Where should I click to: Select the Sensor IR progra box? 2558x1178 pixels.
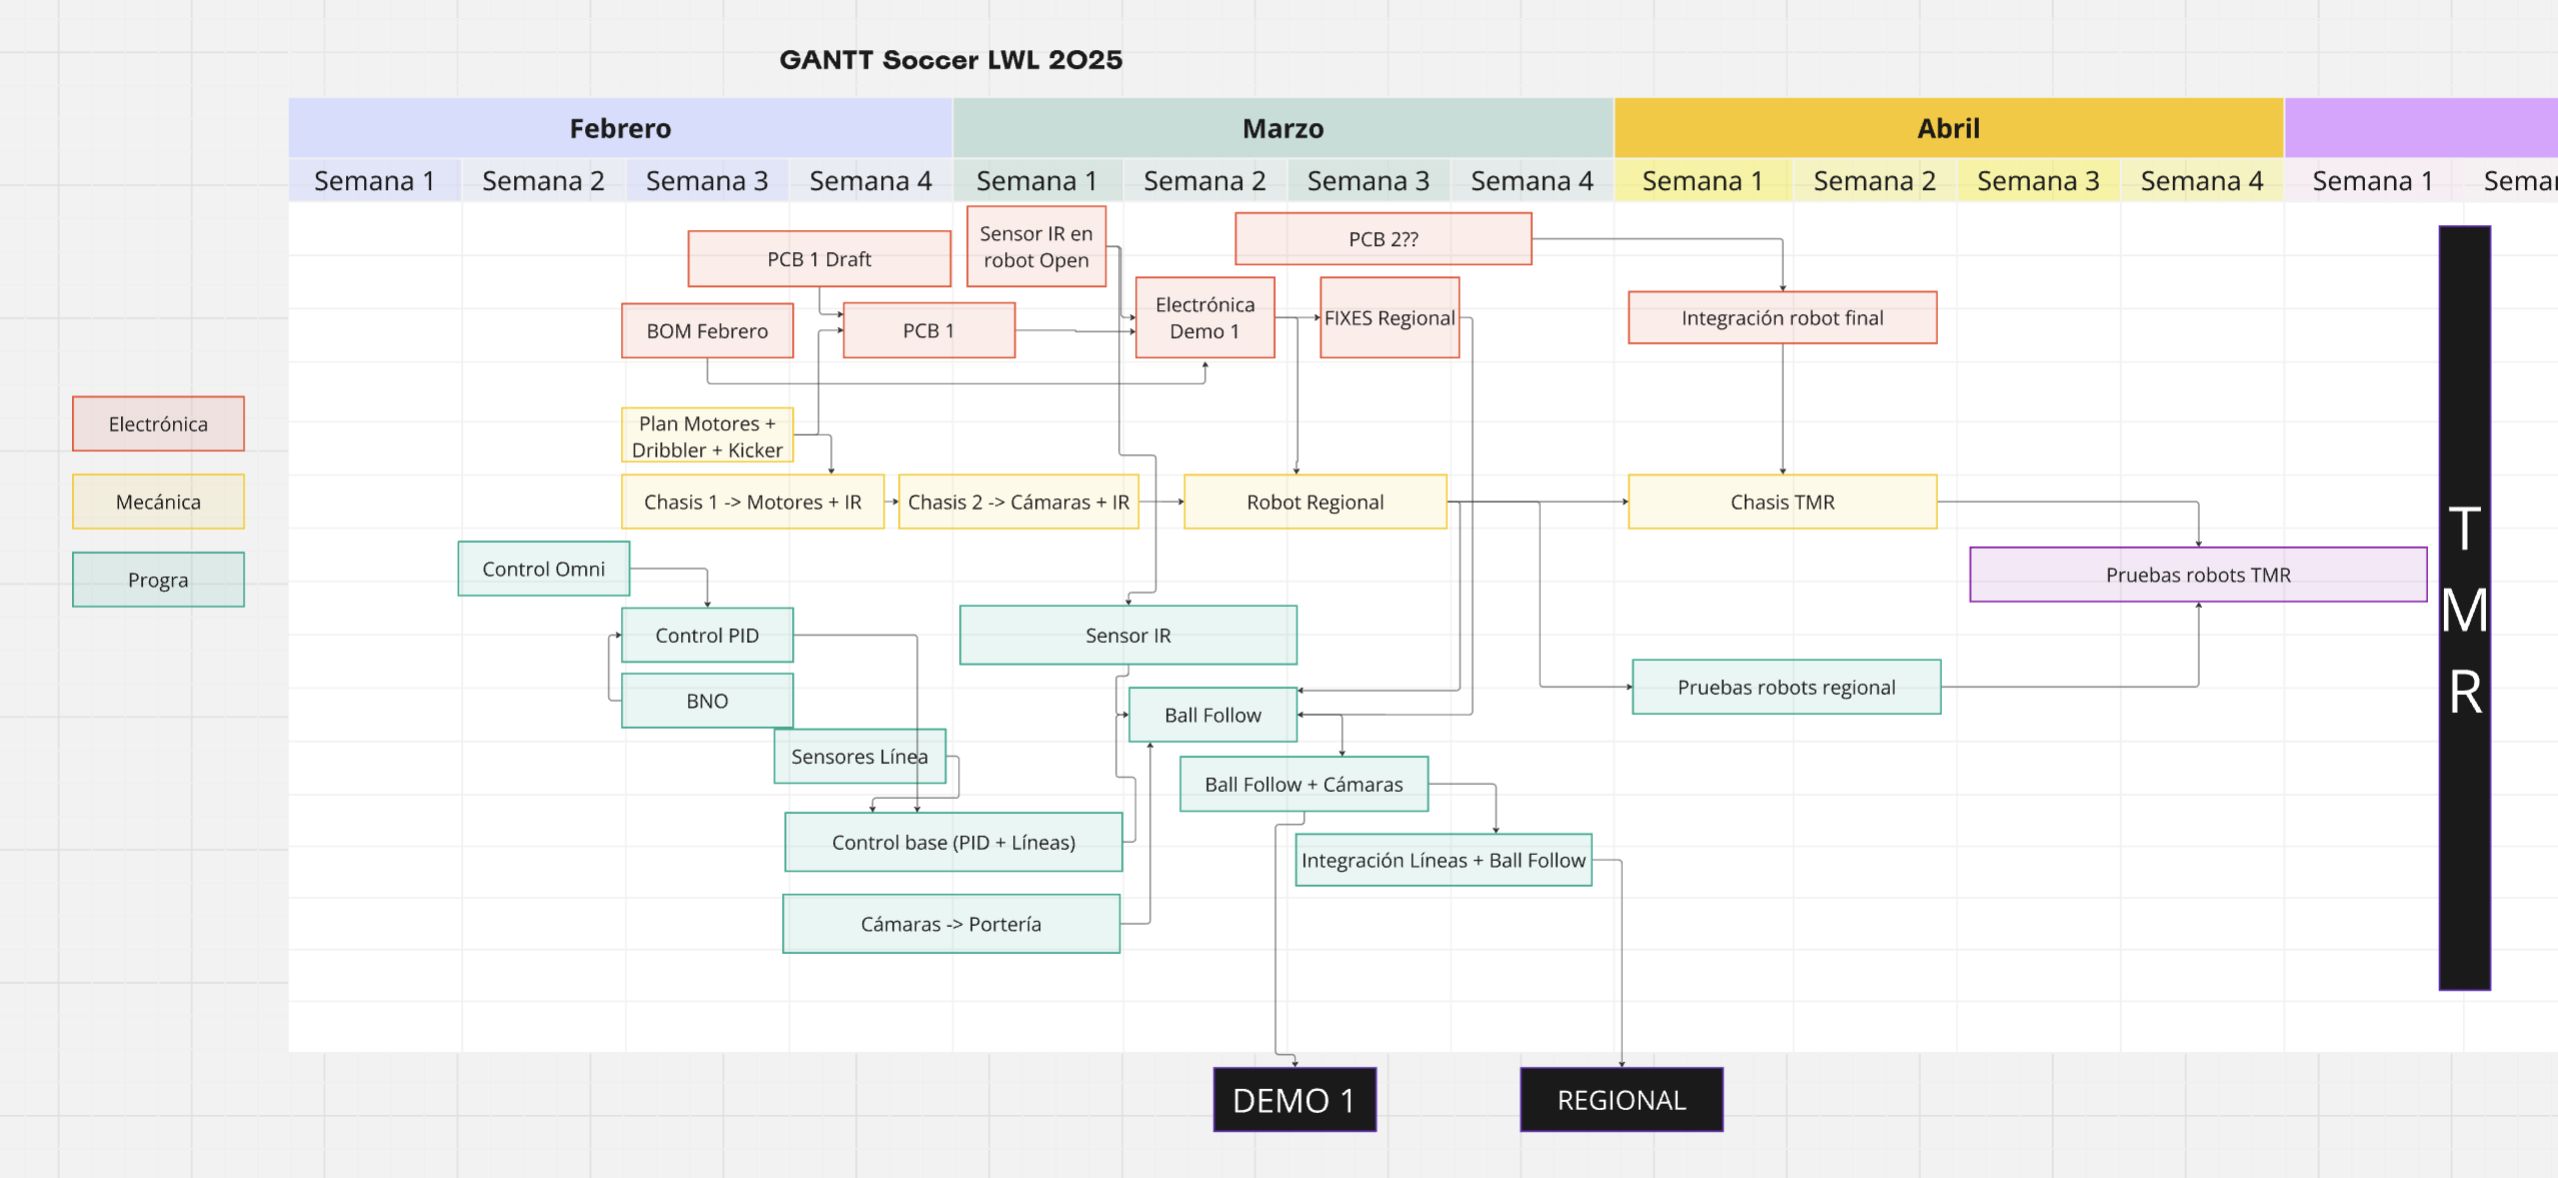pos(1128,635)
